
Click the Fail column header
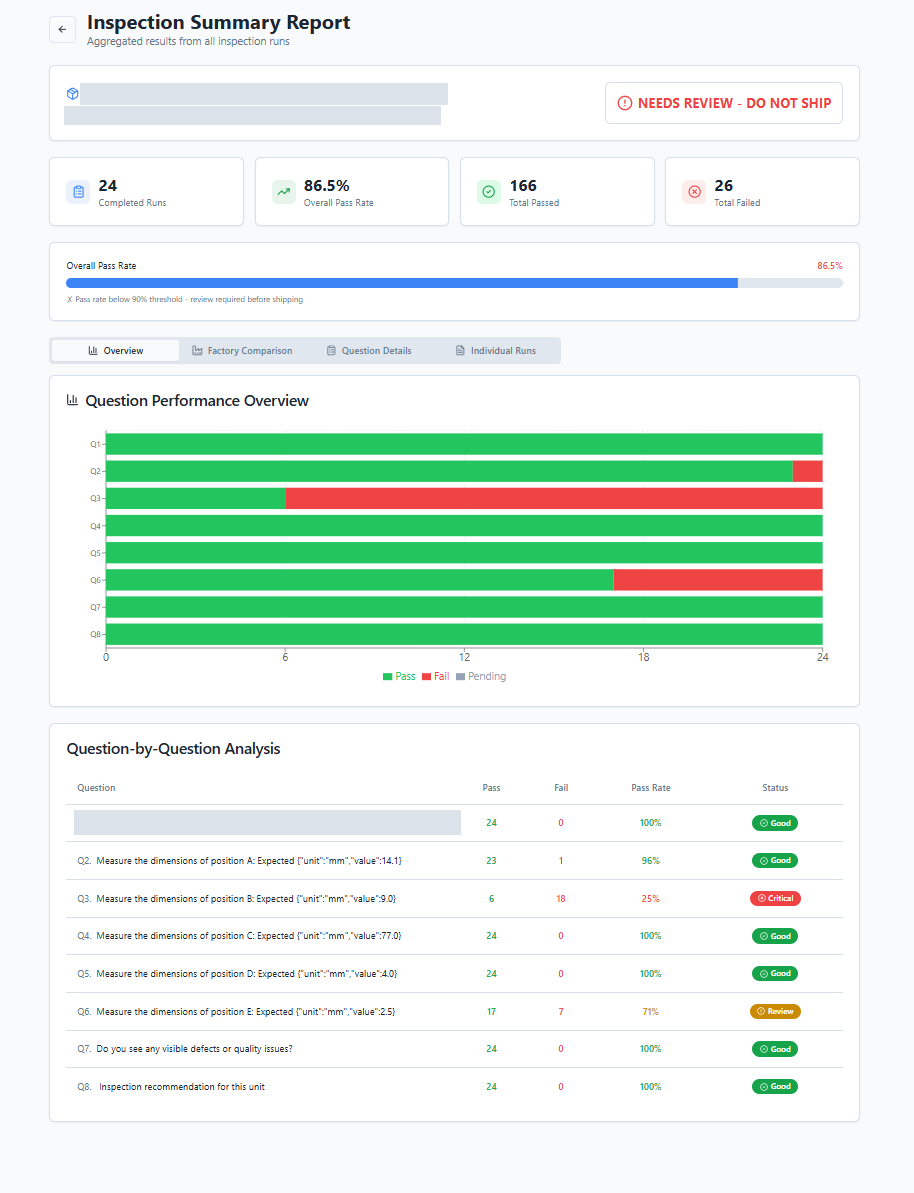[561, 787]
